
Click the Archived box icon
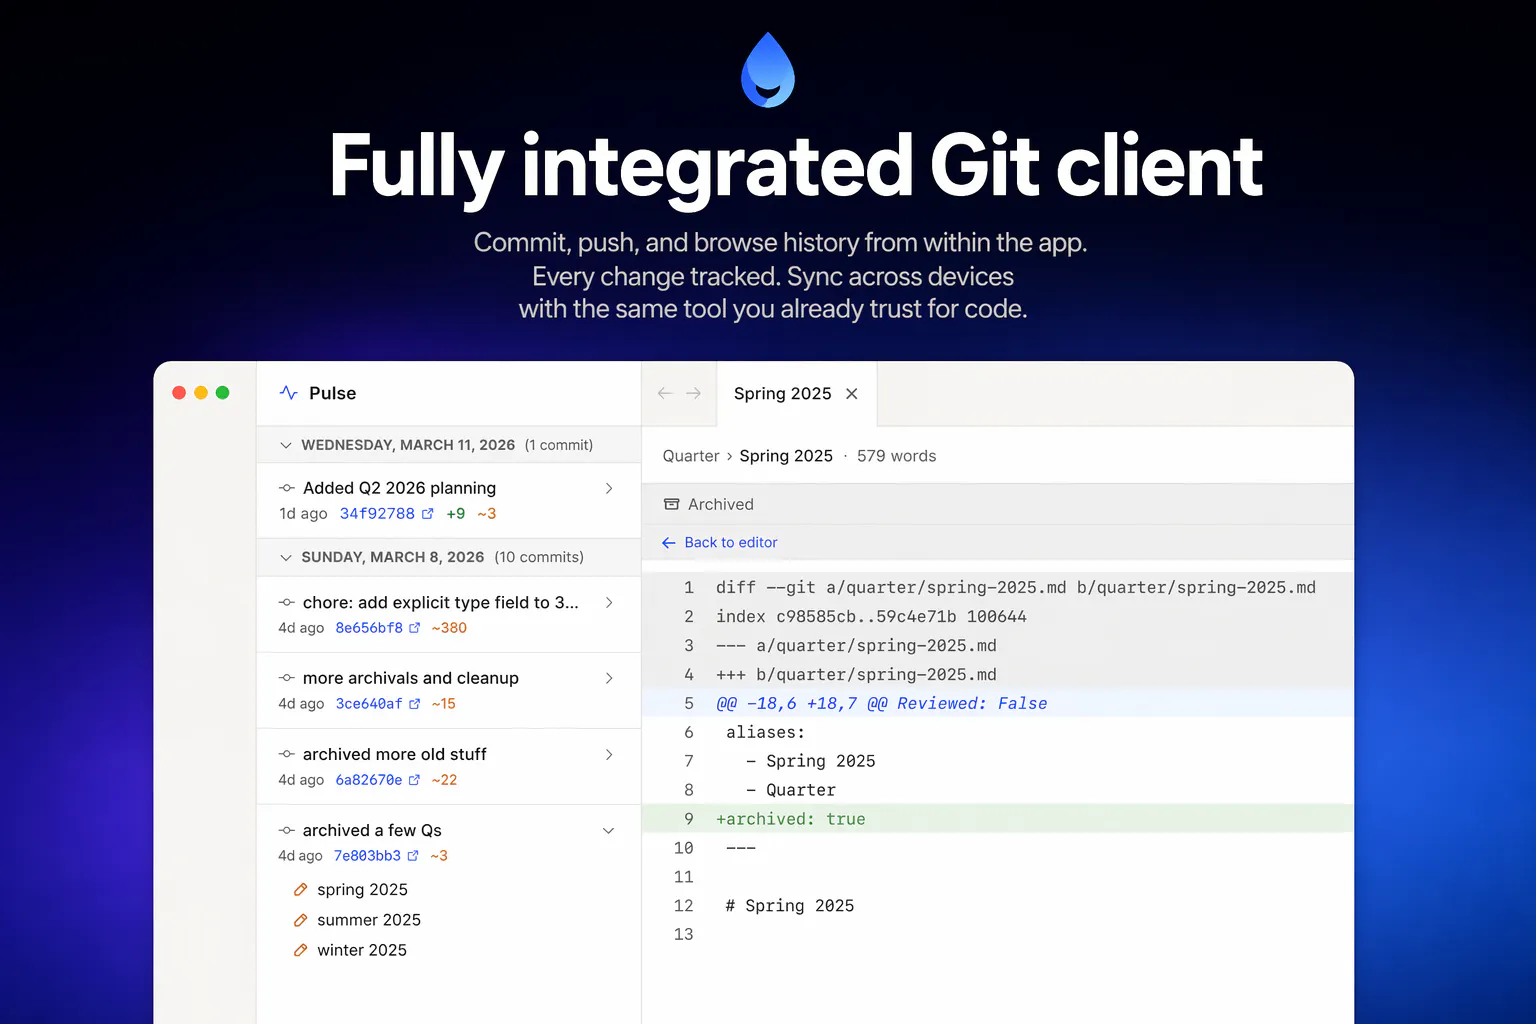(x=671, y=505)
